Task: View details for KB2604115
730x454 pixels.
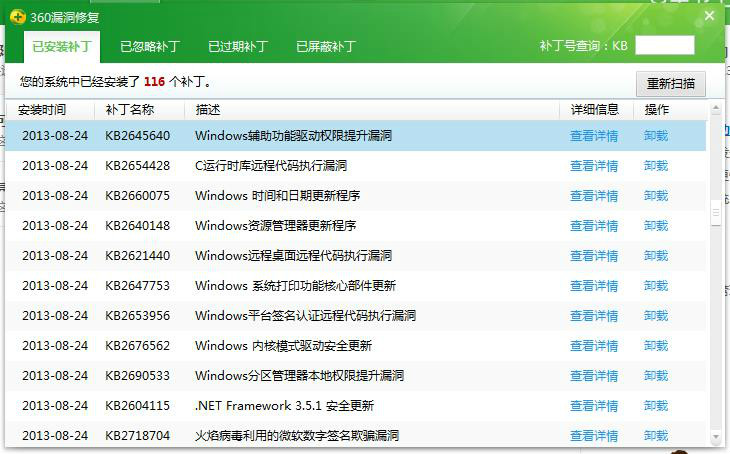Action: pos(594,406)
